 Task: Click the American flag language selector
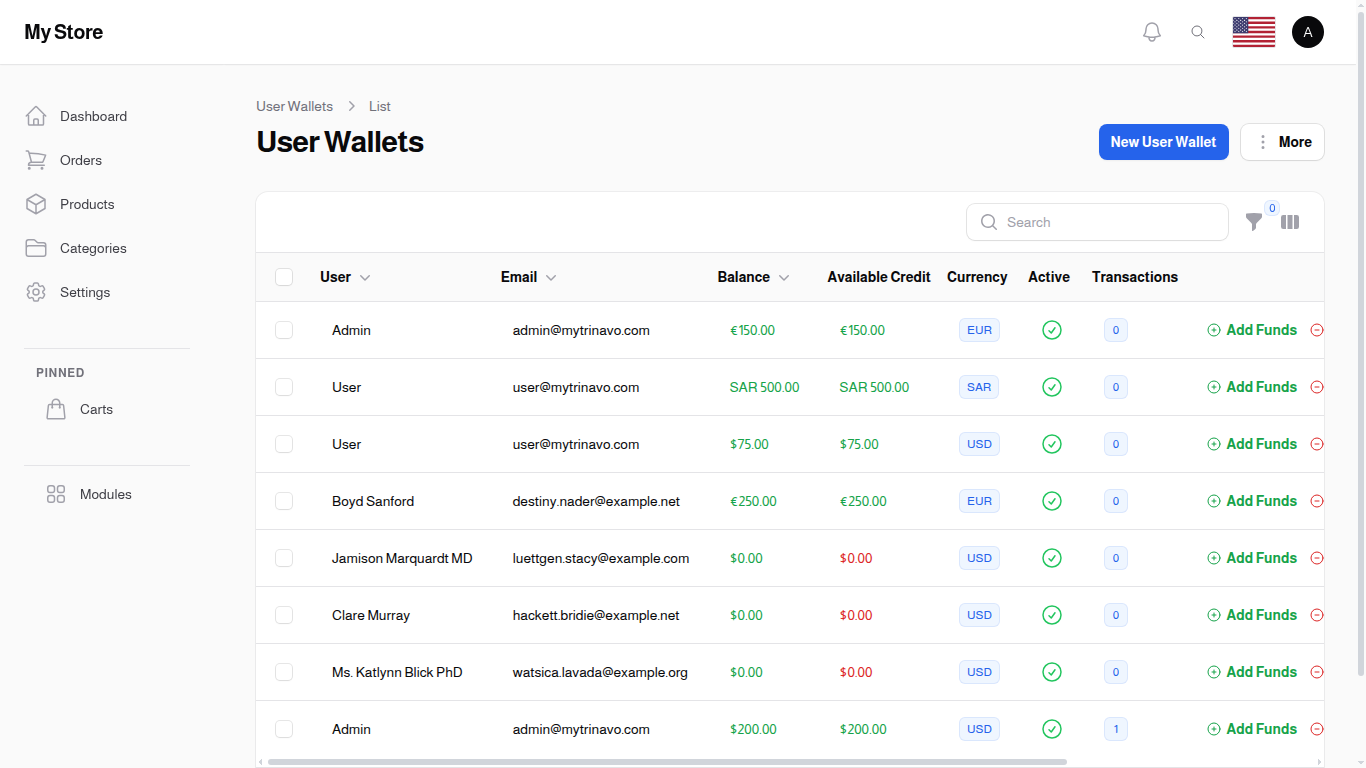(x=1253, y=31)
